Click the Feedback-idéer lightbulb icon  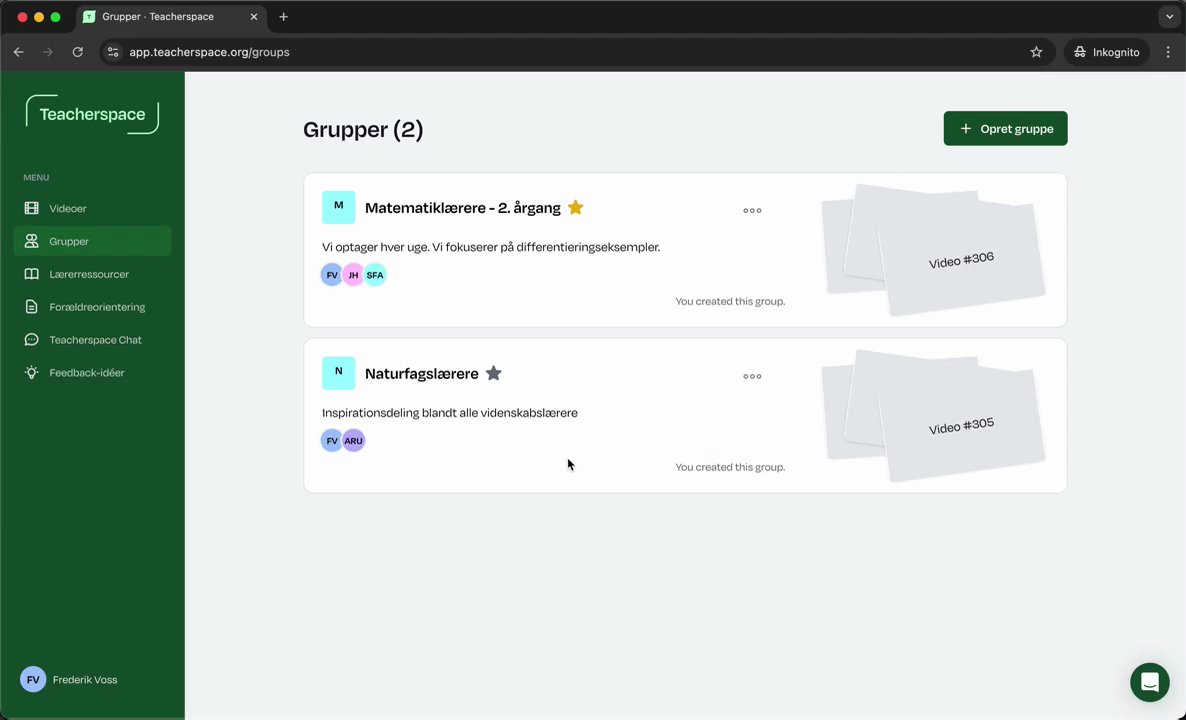[x=31, y=372]
